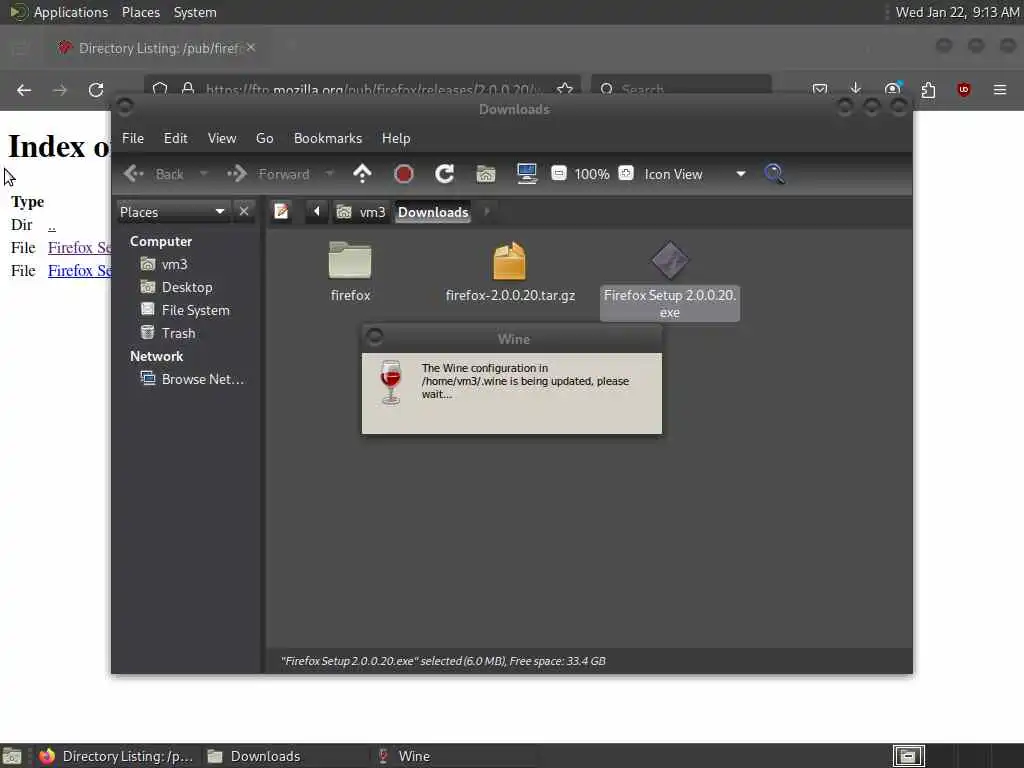Click the path bar left scroll arrow

coord(317,212)
